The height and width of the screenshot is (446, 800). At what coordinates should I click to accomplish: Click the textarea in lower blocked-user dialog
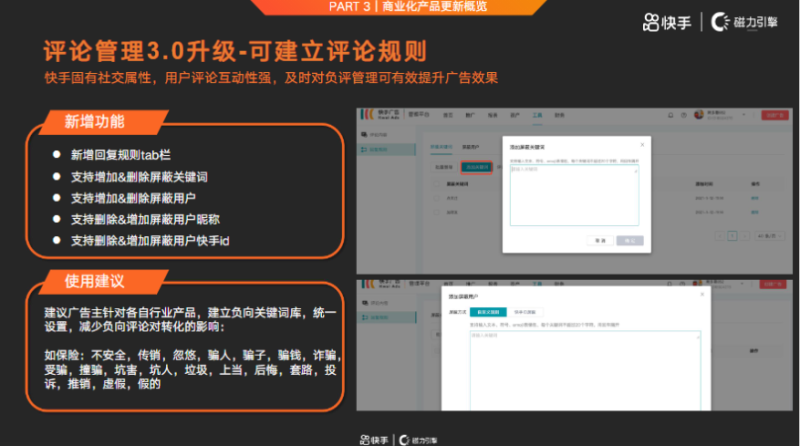(x=585, y=370)
